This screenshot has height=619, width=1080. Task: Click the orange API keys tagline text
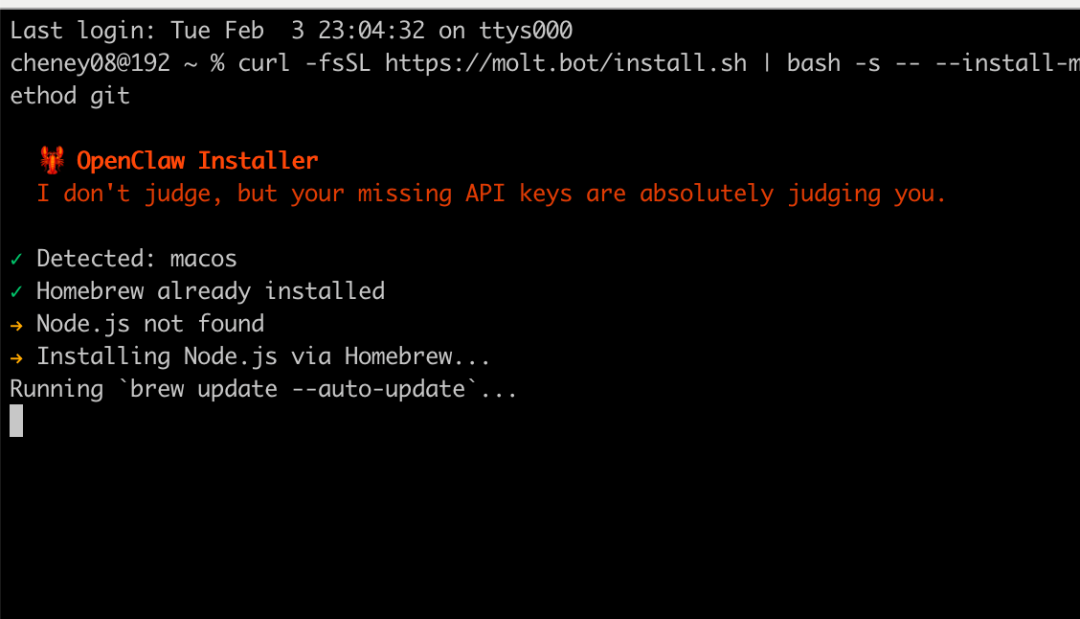[x=491, y=193]
